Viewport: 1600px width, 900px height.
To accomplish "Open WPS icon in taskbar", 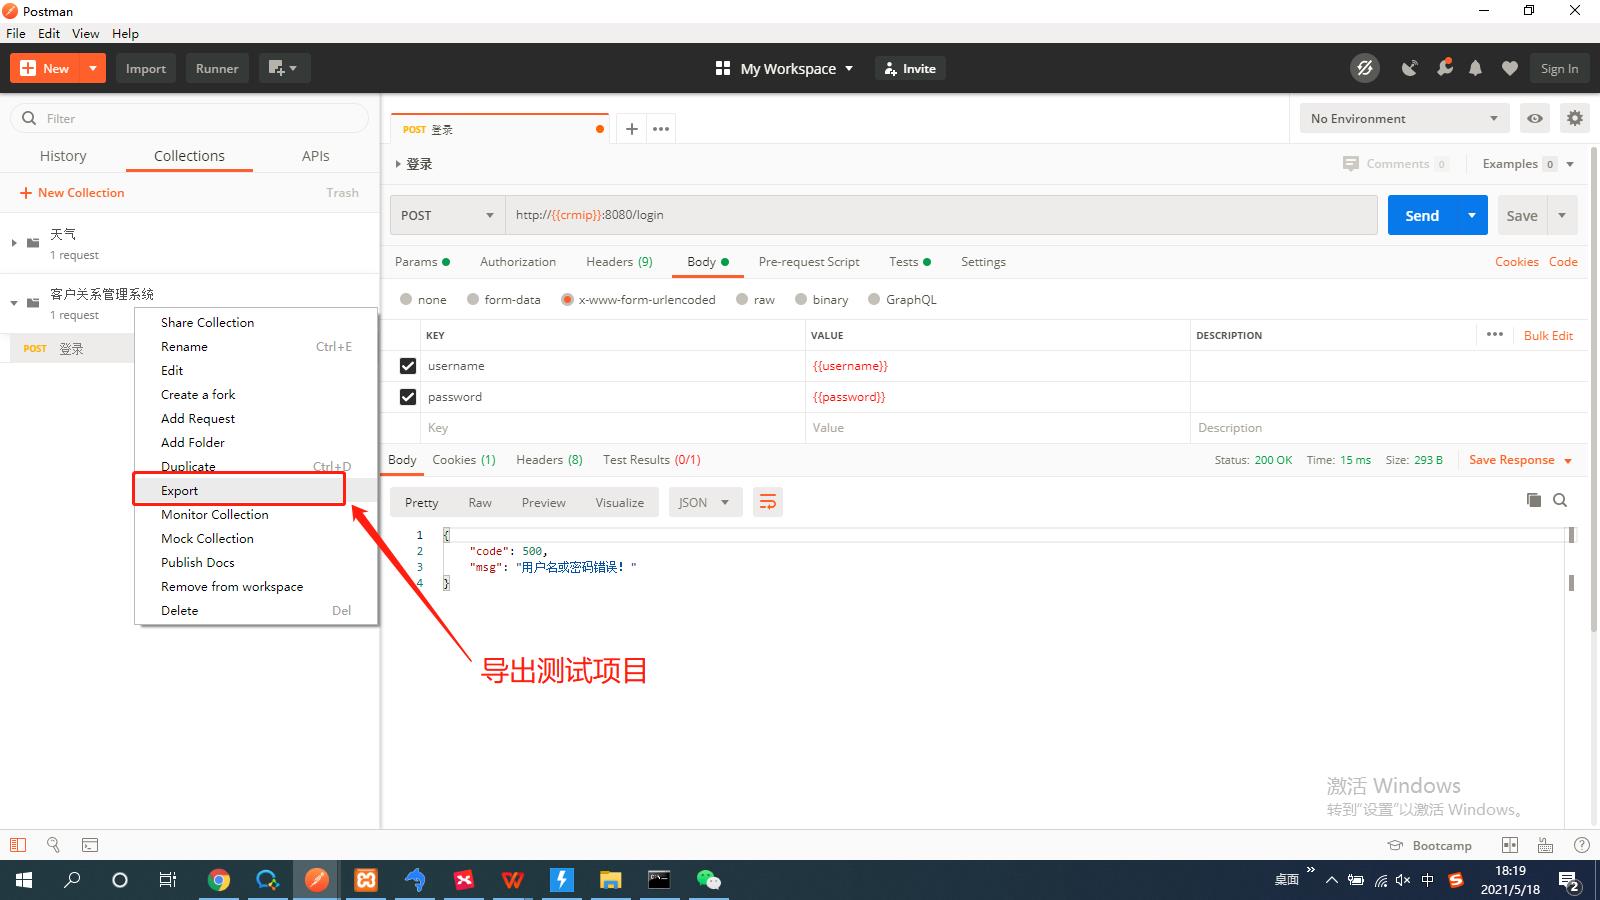I will coord(513,880).
